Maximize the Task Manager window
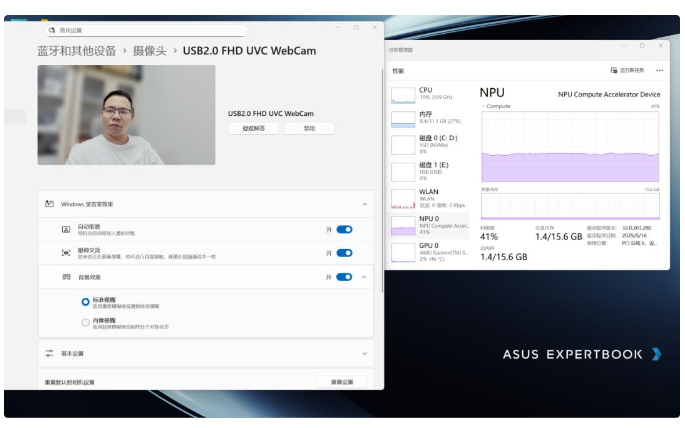This screenshot has height=428, width=685. 642,45
